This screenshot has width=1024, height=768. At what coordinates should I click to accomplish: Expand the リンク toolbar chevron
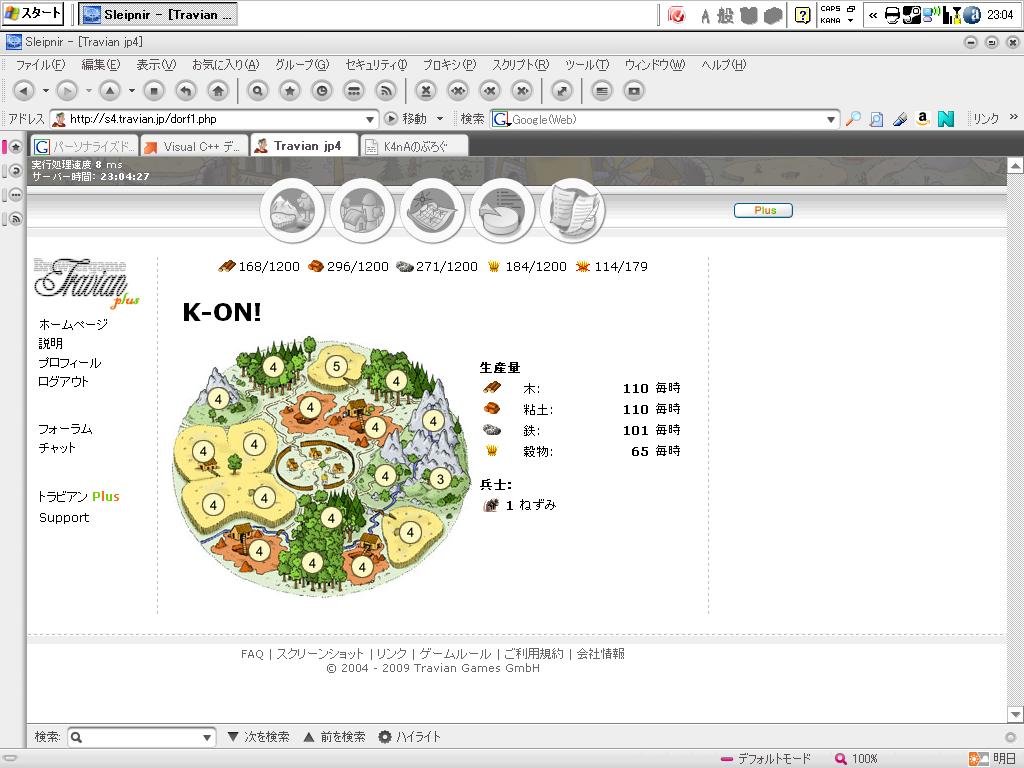[x=1014, y=117]
